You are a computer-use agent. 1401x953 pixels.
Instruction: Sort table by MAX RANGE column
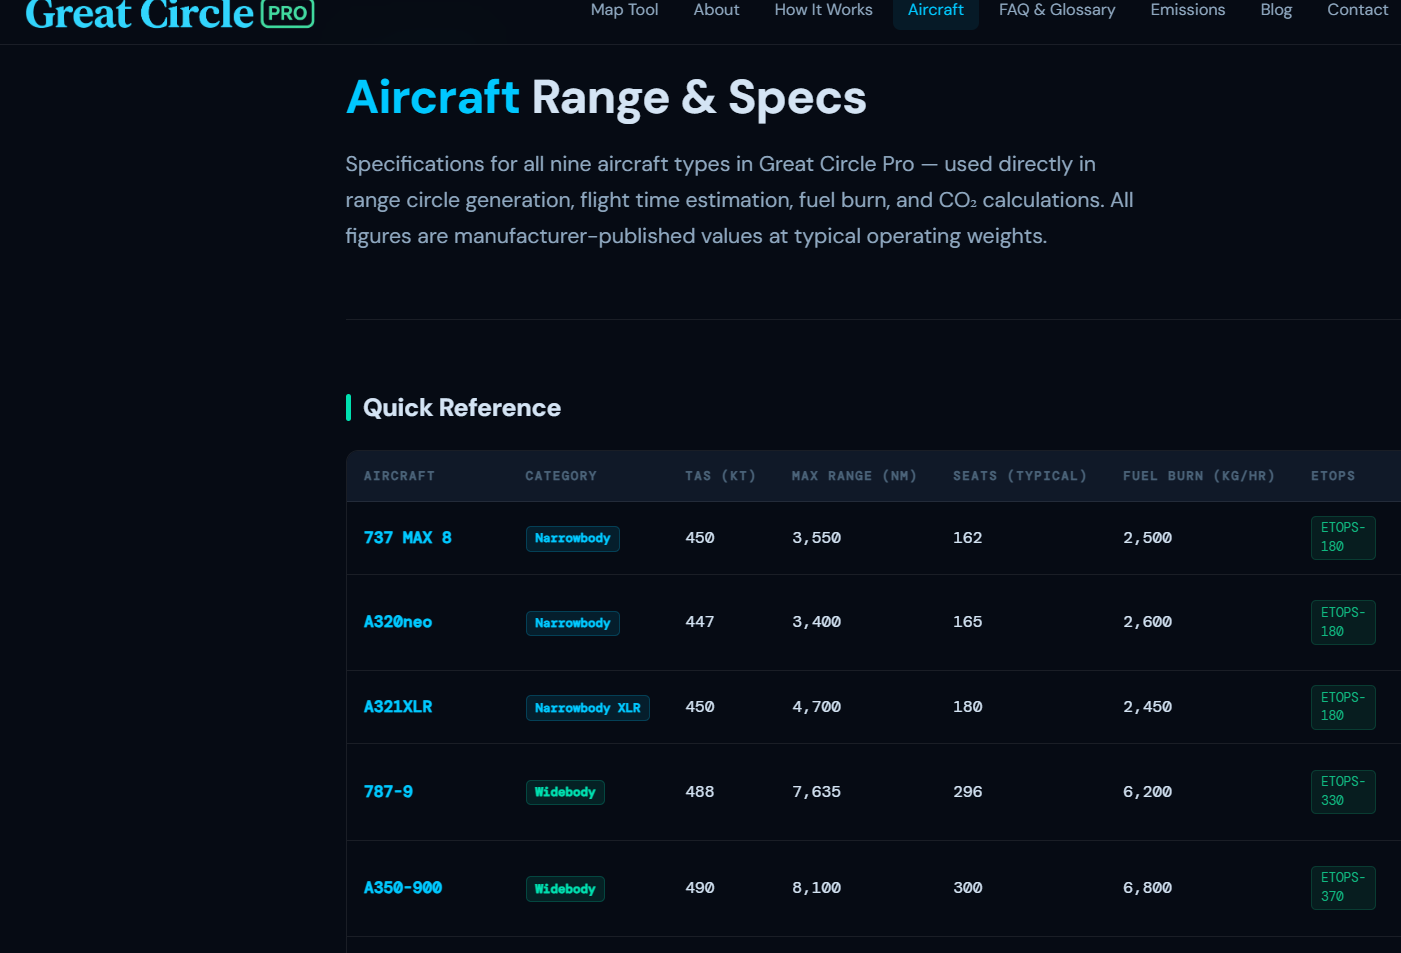(854, 476)
